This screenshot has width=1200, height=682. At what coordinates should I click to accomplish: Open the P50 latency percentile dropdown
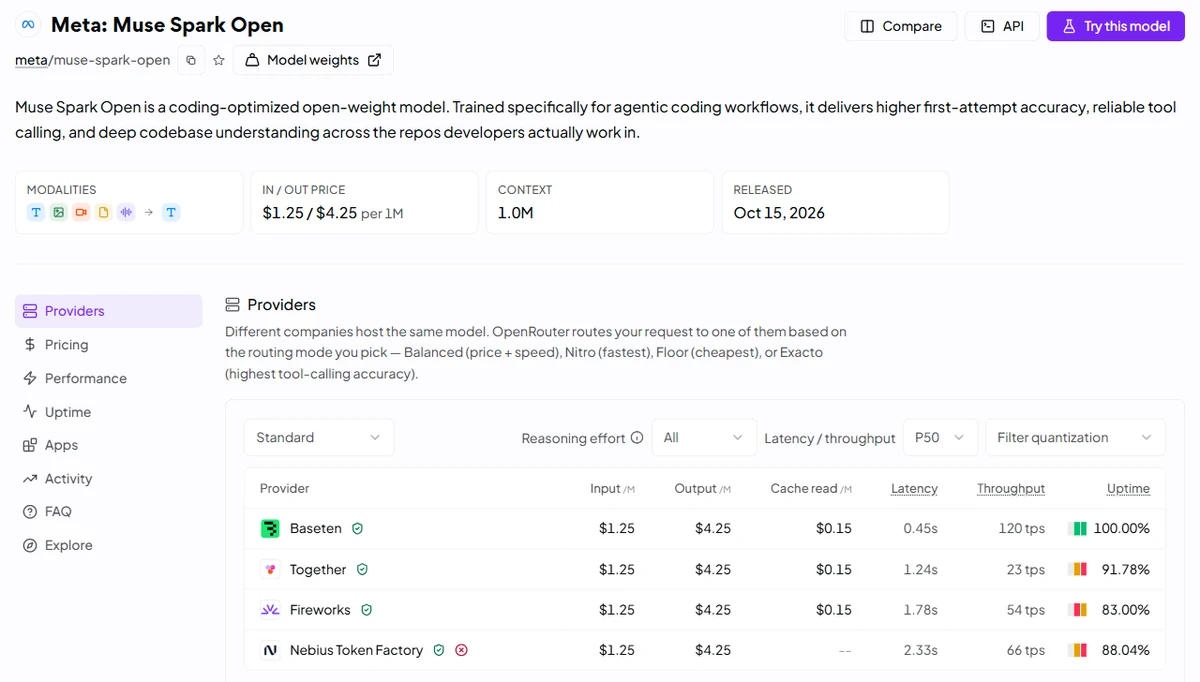[x=940, y=437]
